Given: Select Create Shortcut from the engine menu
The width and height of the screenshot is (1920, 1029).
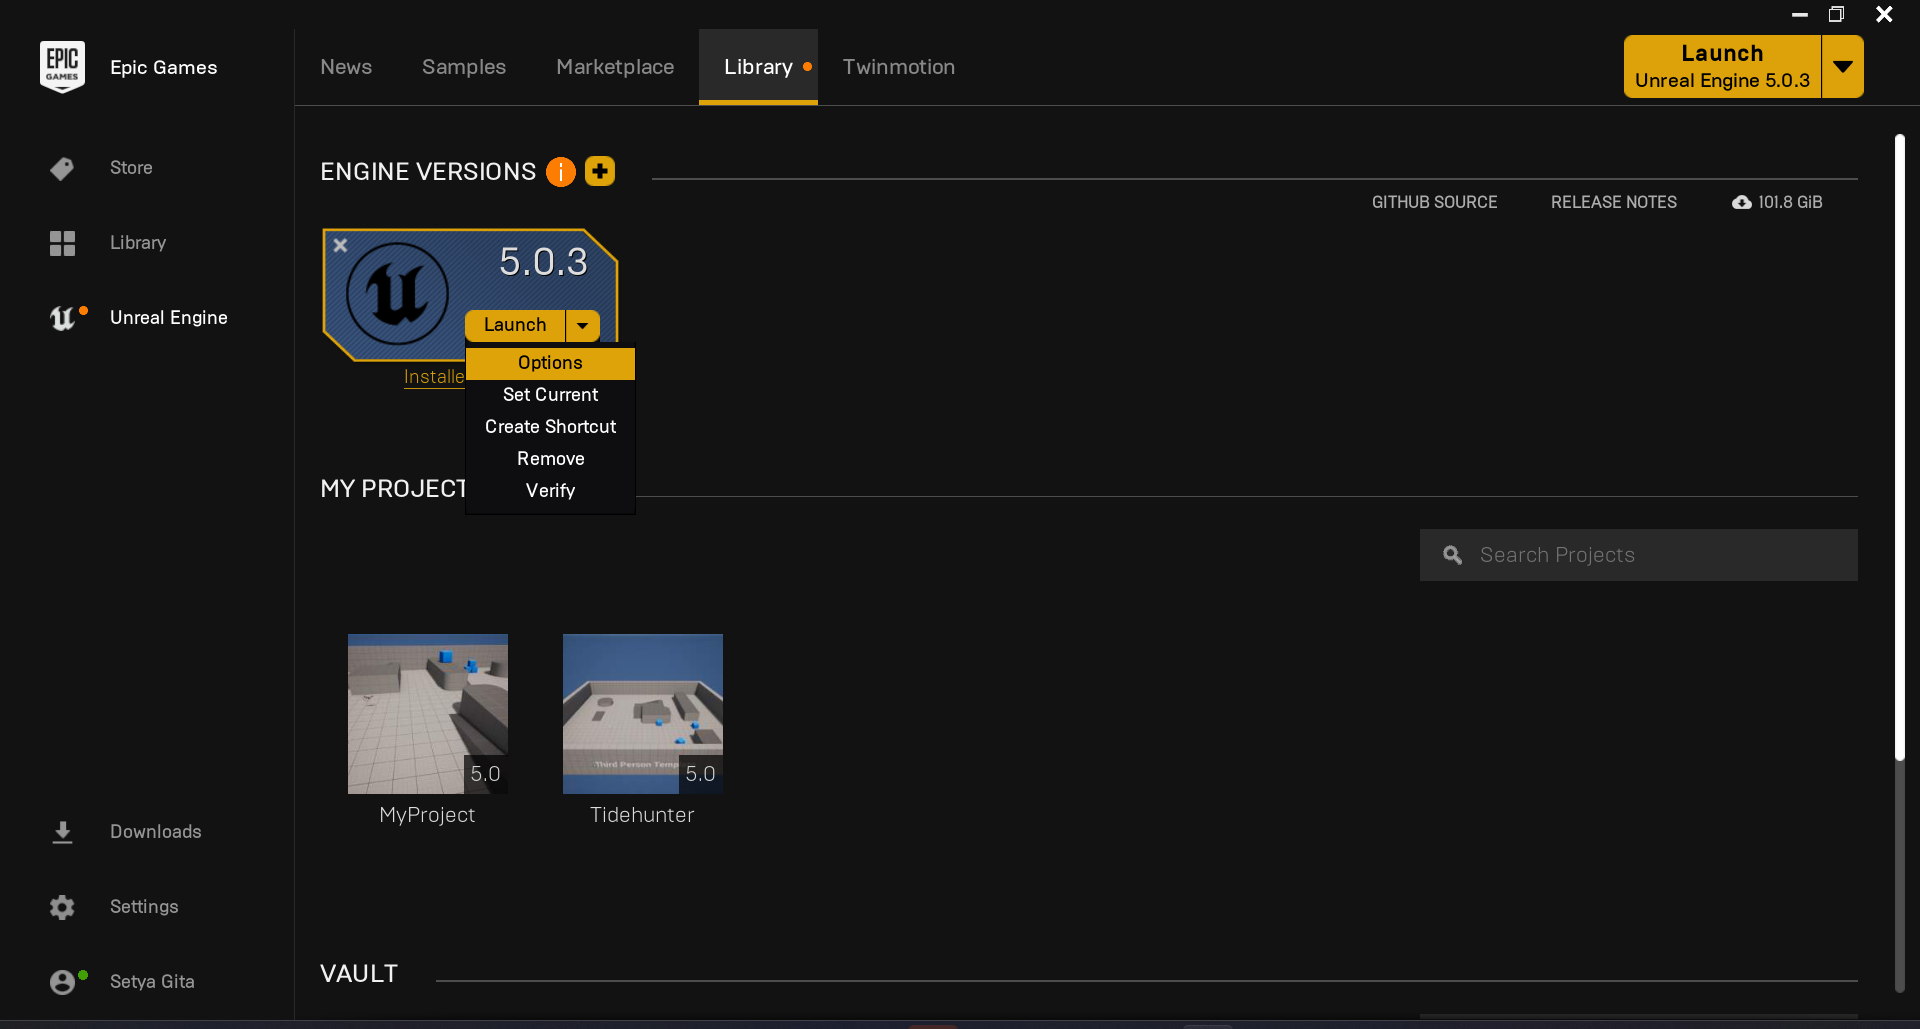Looking at the screenshot, I should point(550,427).
